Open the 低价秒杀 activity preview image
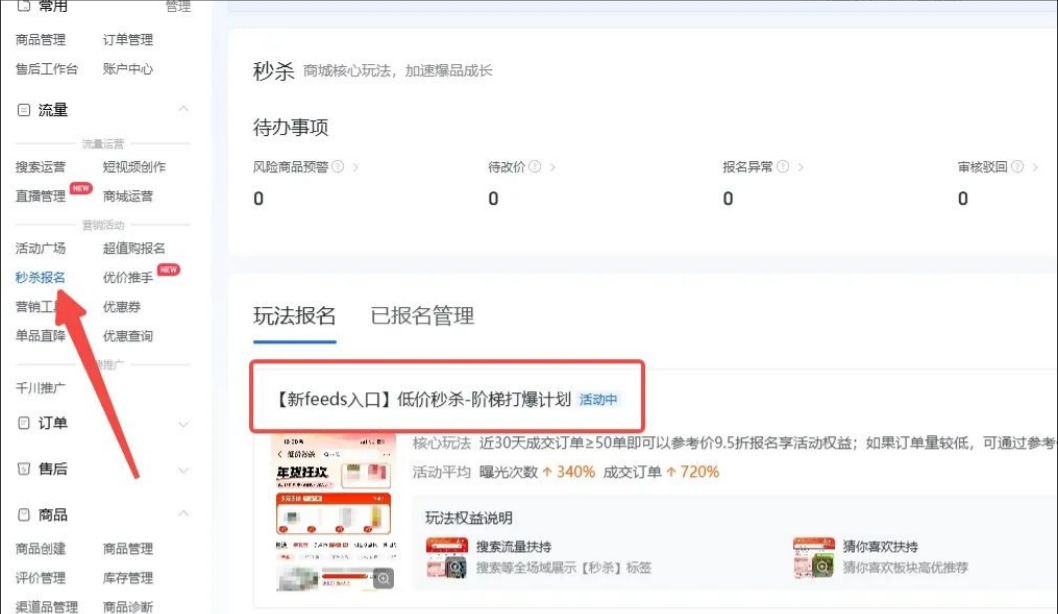Viewport: 1058px width, 614px height. (x=333, y=514)
